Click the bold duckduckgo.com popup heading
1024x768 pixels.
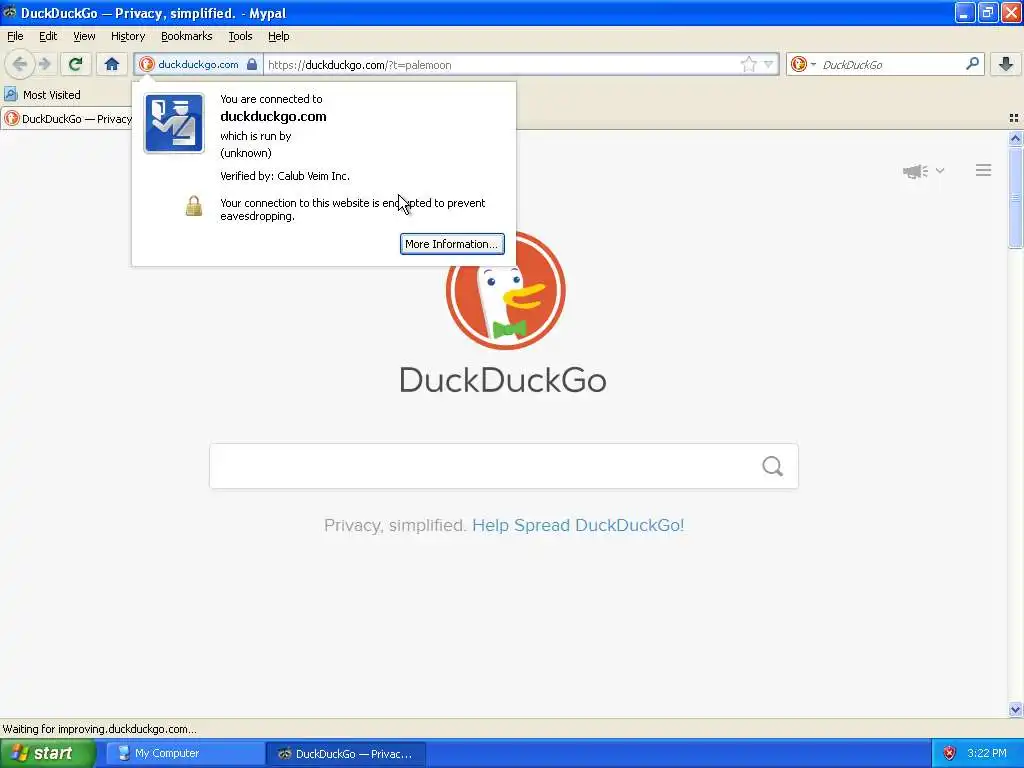tap(273, 116)
